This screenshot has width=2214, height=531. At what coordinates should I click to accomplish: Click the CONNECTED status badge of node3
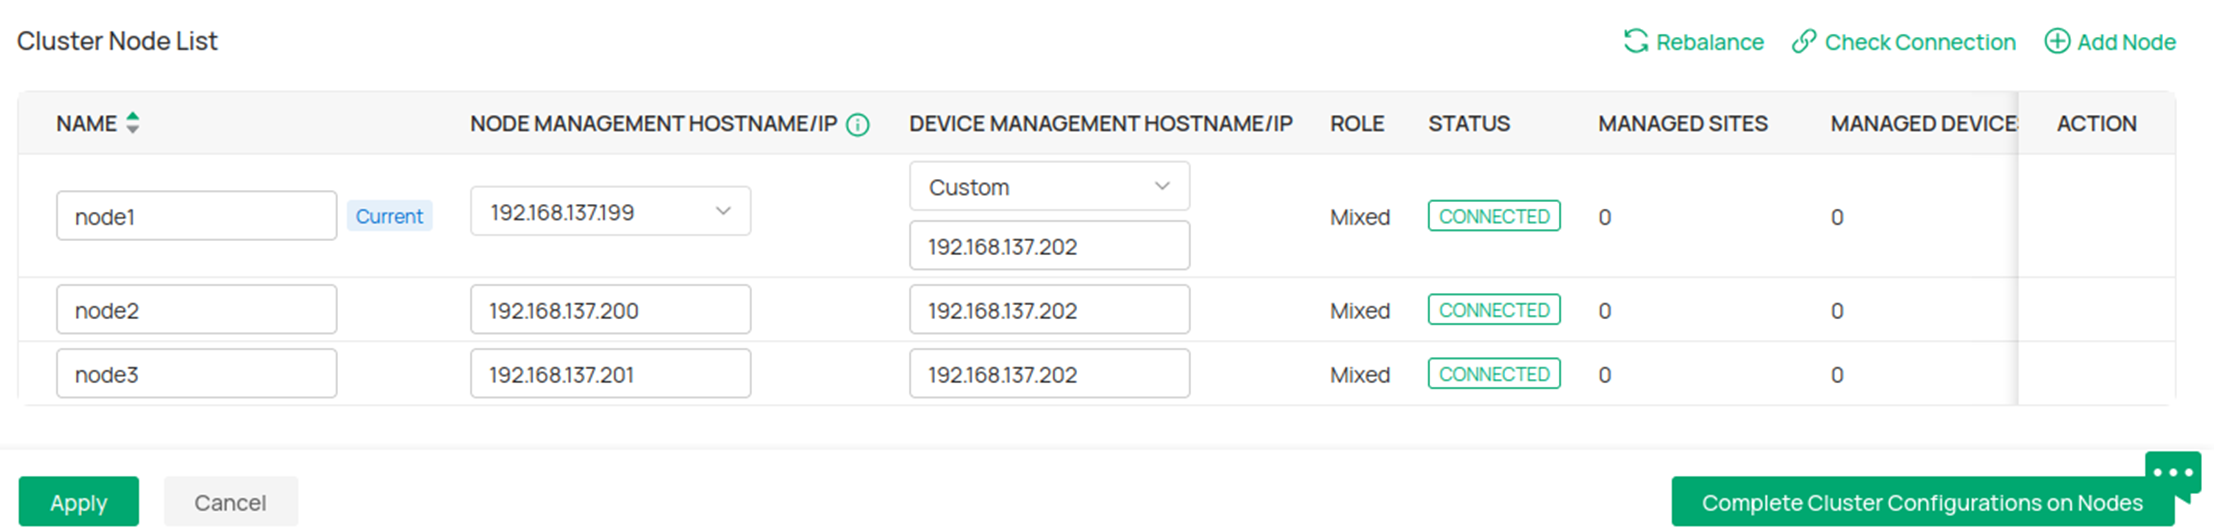[x=1494, y=374]
